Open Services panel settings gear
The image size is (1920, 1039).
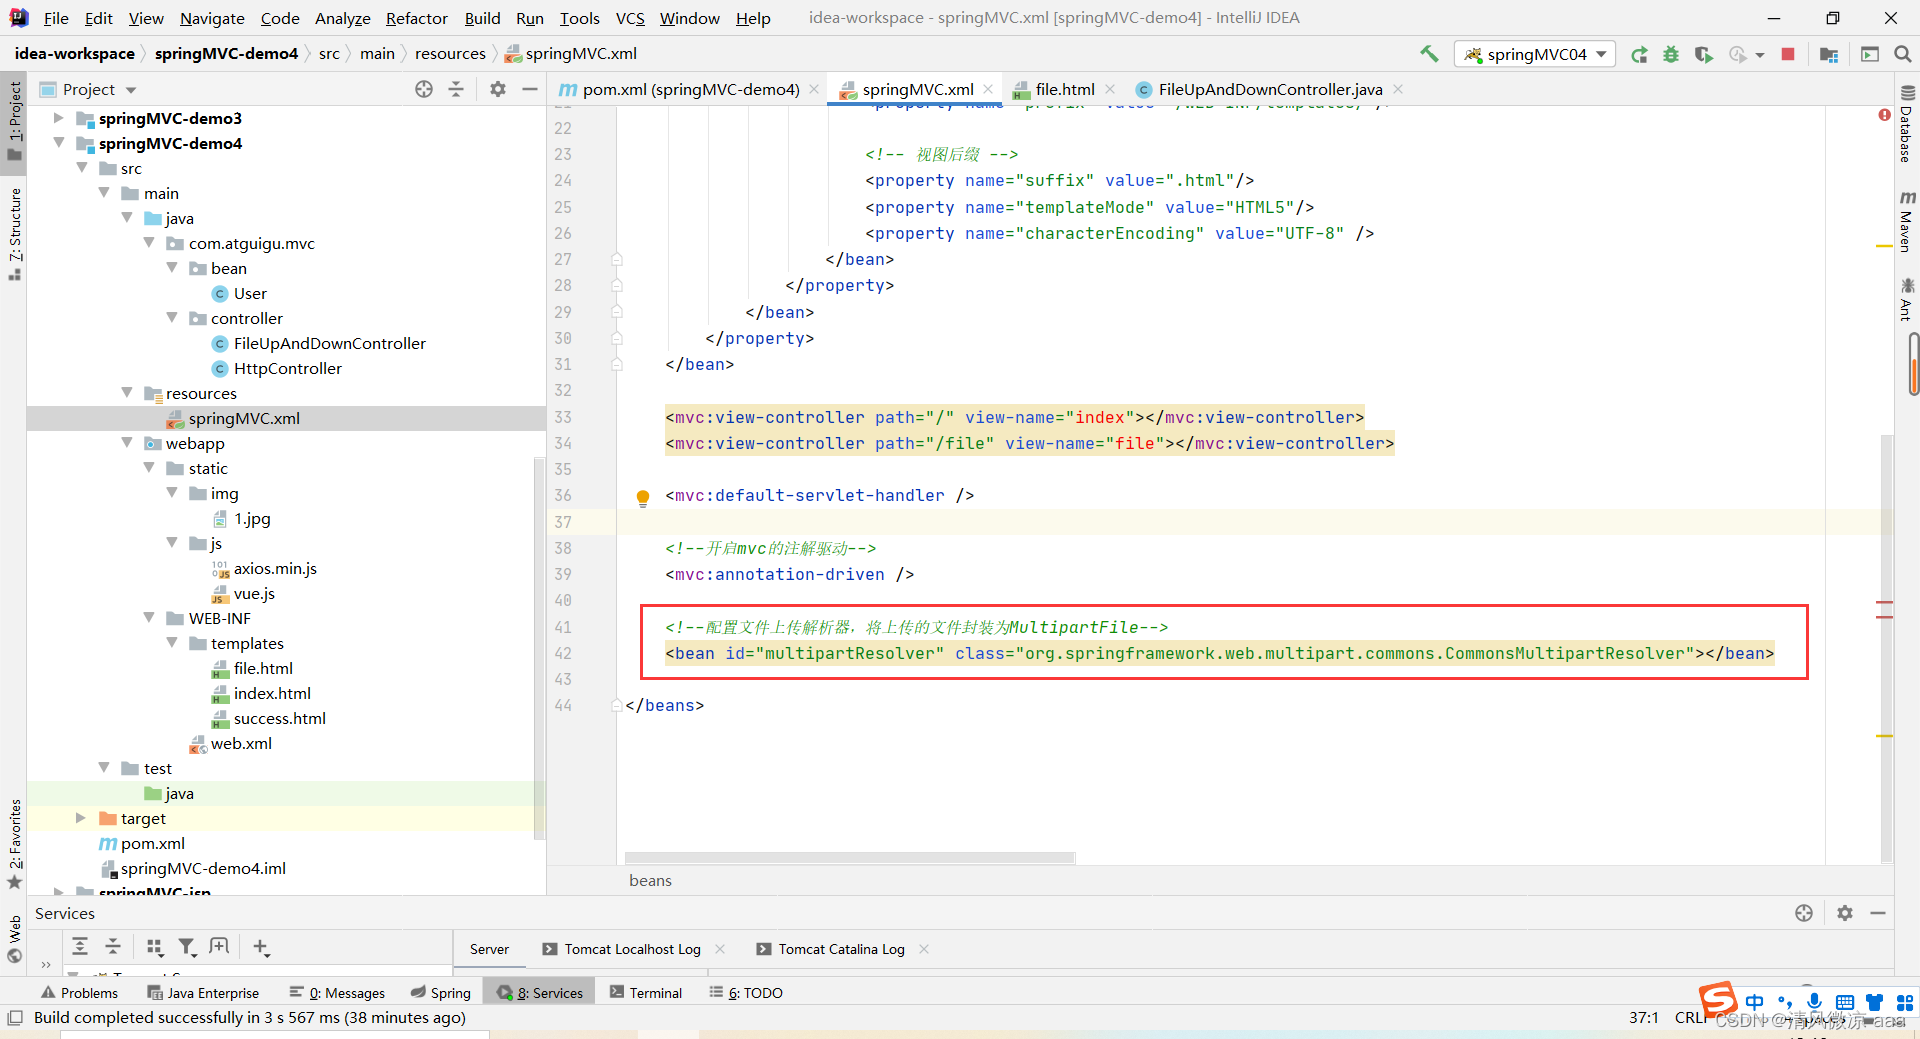[x=1845, y=913]
